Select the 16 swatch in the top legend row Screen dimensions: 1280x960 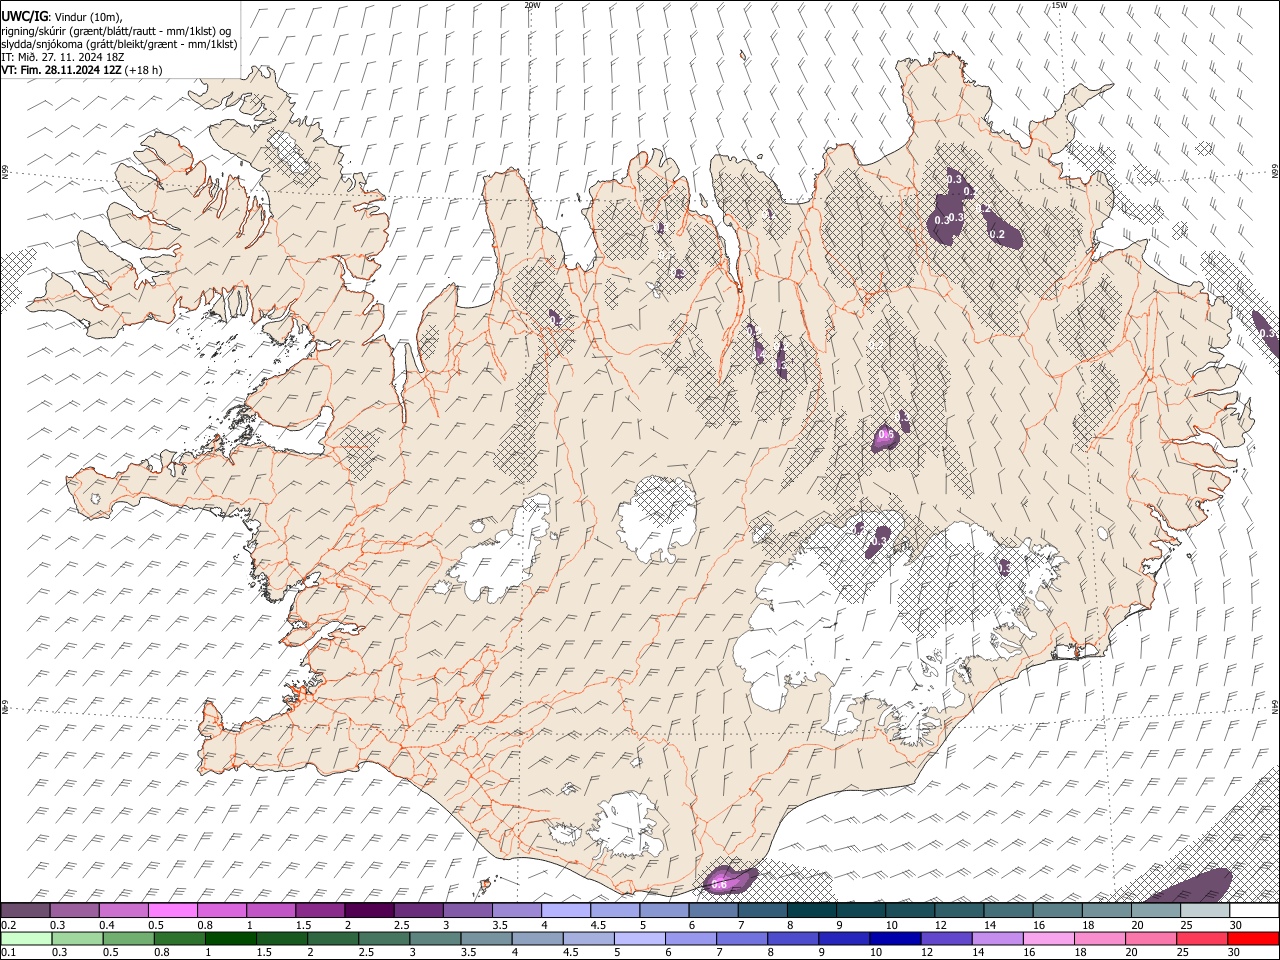pos(1057,910)
